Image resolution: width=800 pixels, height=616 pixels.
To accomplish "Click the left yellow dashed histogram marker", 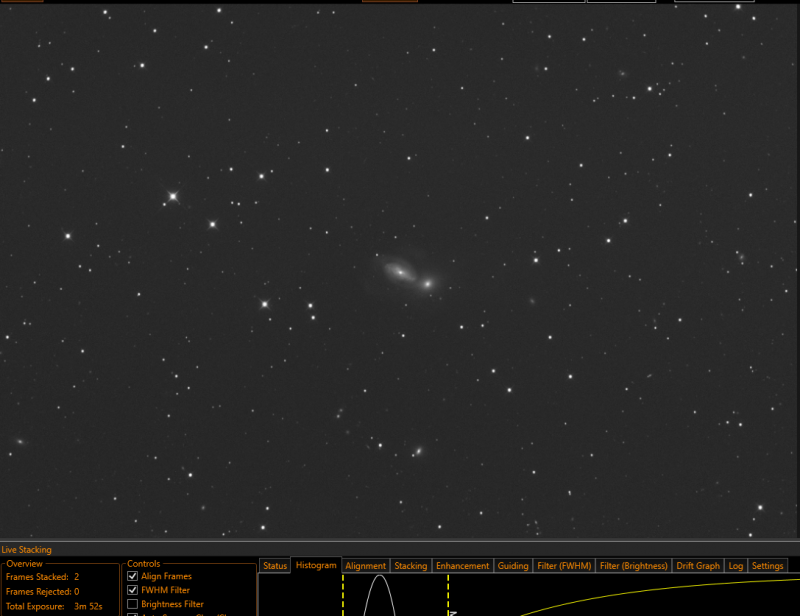I will click(343, 595).
